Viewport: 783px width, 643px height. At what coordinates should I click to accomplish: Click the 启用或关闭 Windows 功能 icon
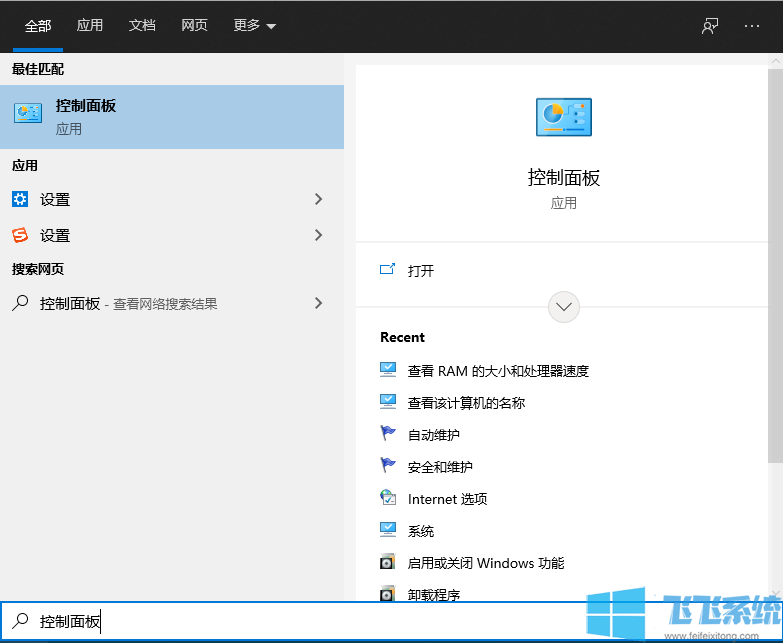tap(388, 562)
